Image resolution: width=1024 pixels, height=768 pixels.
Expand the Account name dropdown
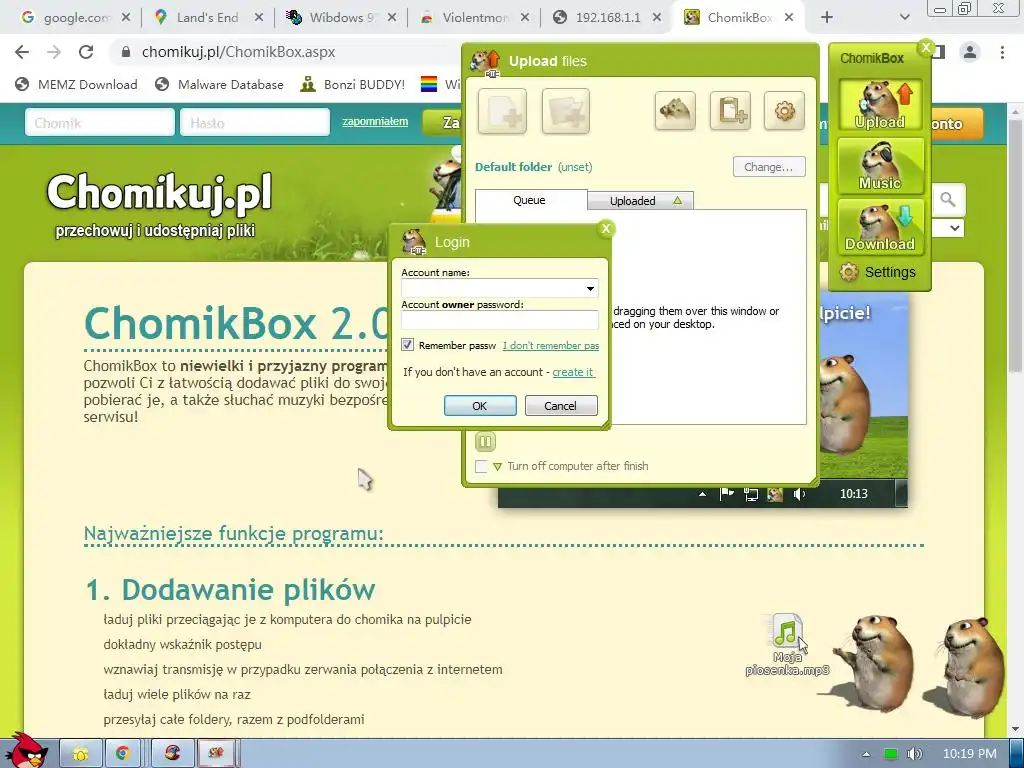590,289
